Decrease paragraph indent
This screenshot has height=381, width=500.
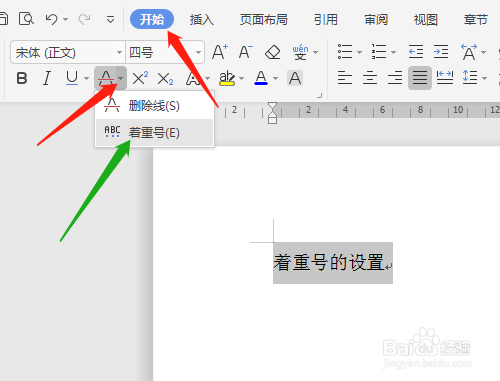[416, 52]
